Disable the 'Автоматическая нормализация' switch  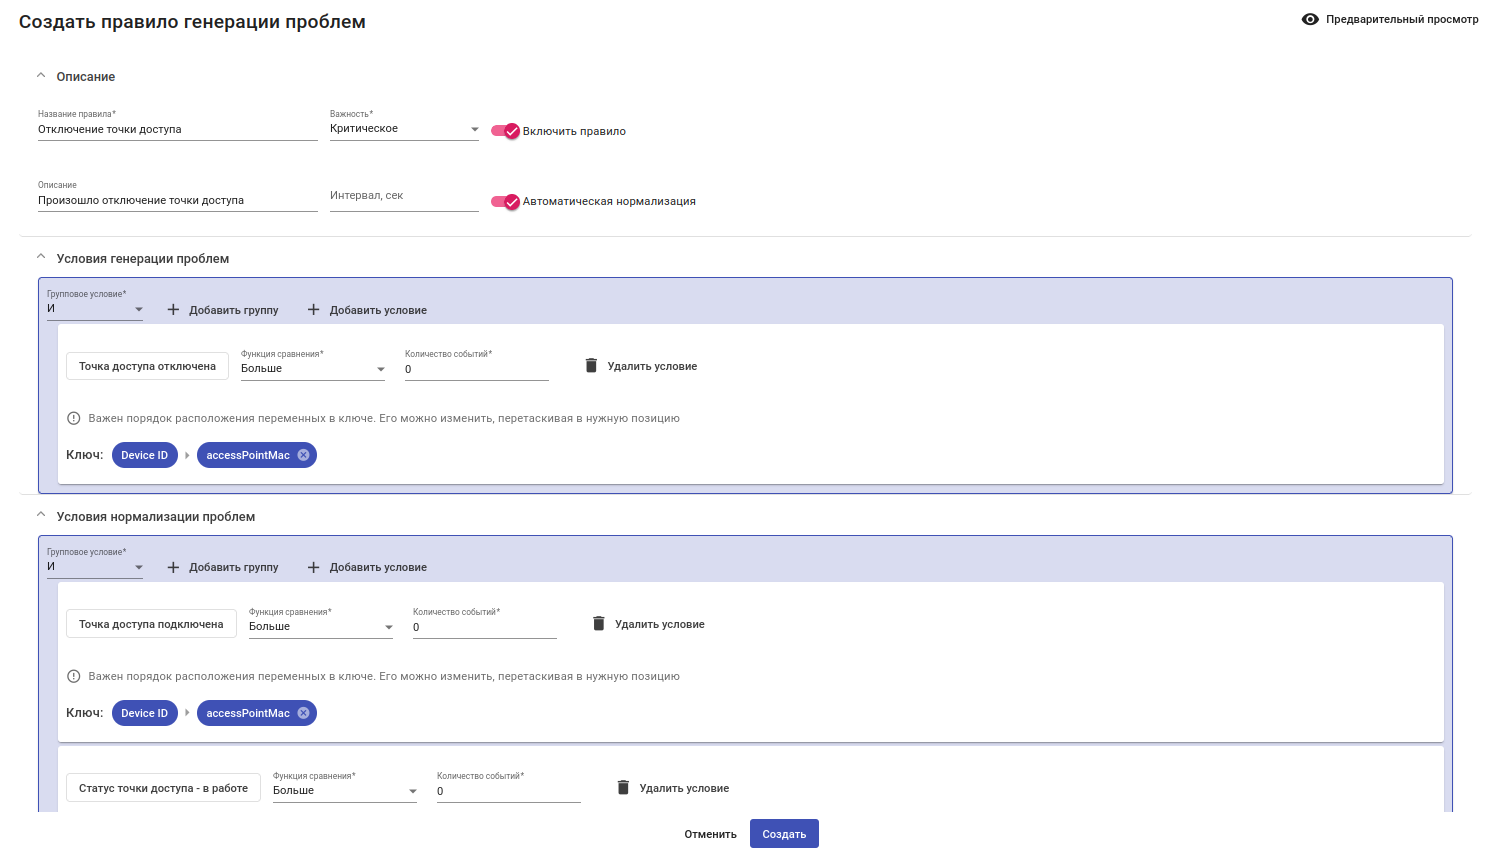point(506,201)
